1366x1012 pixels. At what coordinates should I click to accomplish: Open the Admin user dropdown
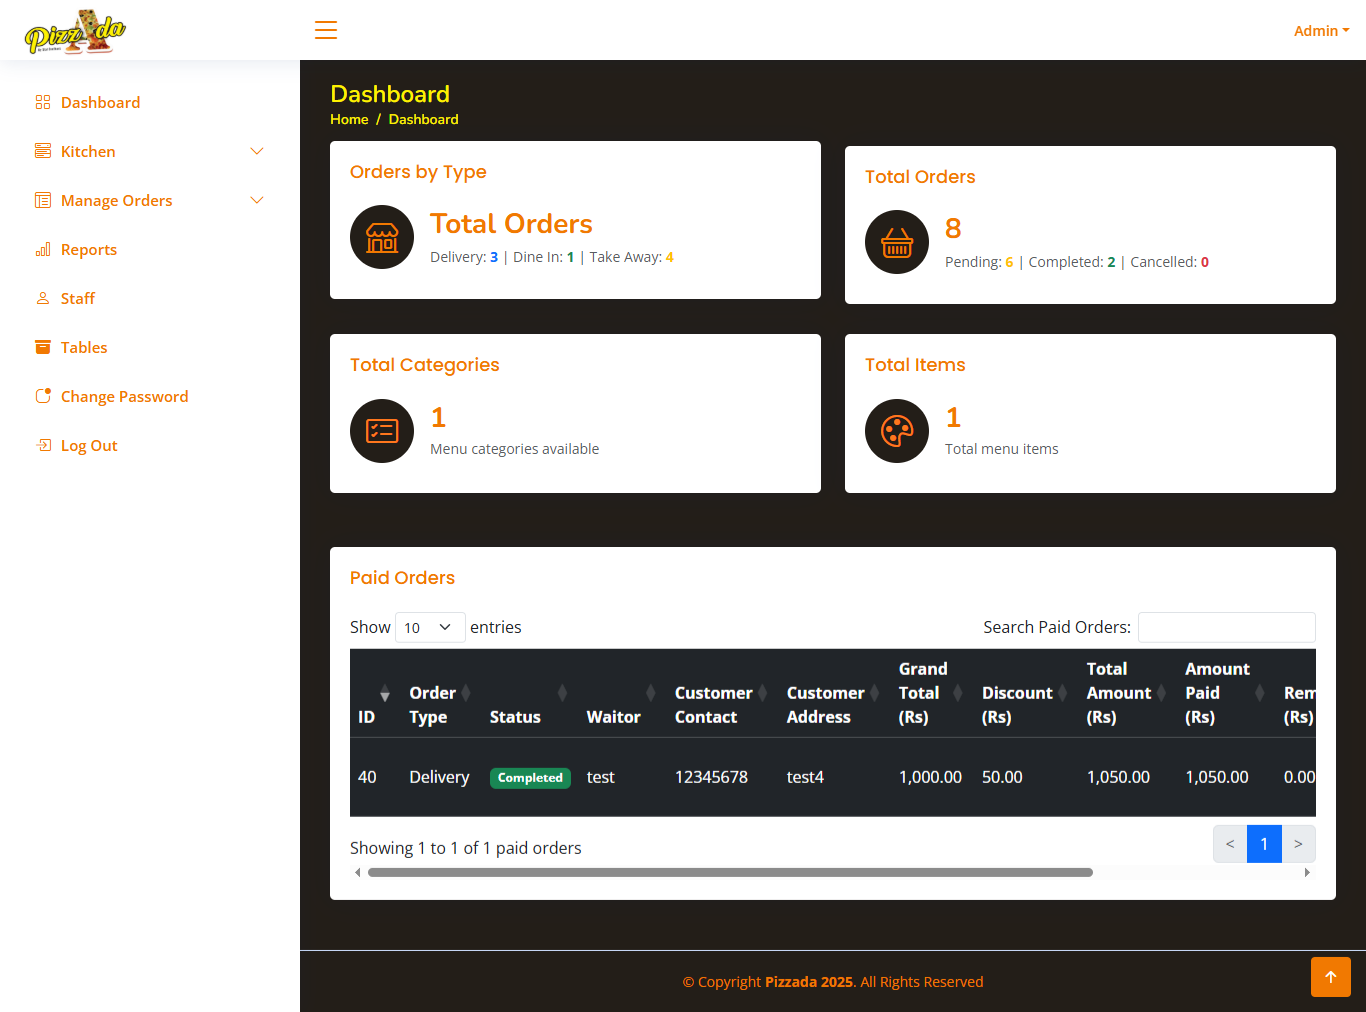coord(1321,31)
